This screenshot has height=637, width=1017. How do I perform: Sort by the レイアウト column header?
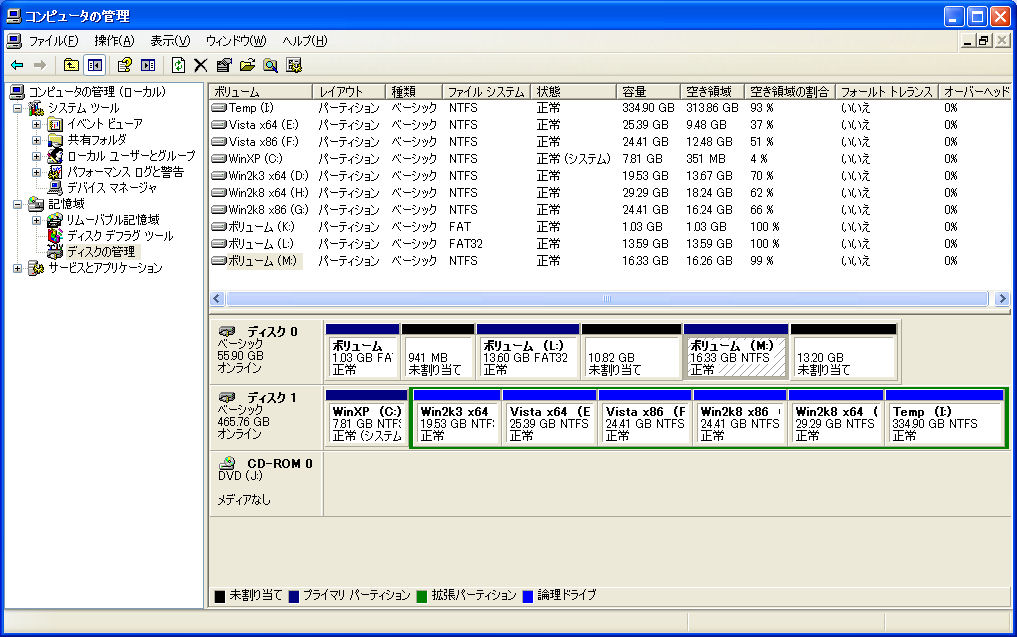(349, 92)
